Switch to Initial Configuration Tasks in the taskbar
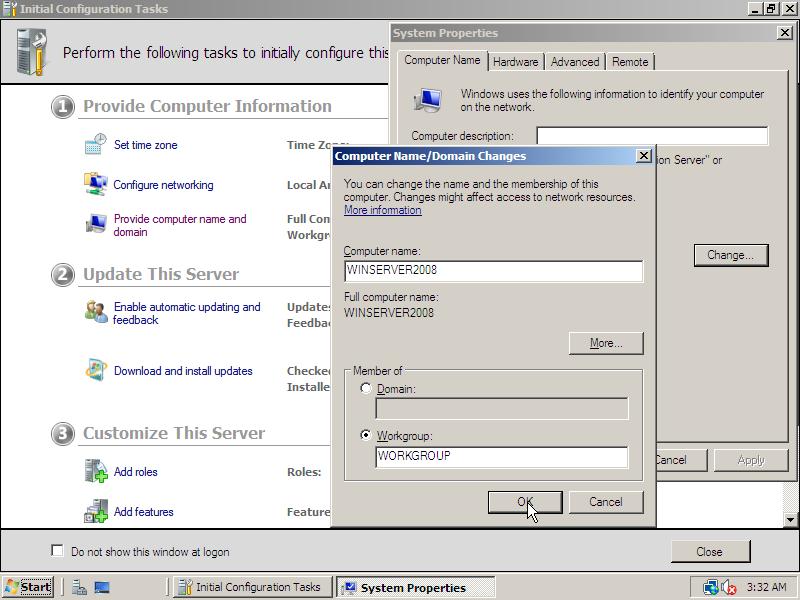800x600 pixels. click(x=253, y=587)
